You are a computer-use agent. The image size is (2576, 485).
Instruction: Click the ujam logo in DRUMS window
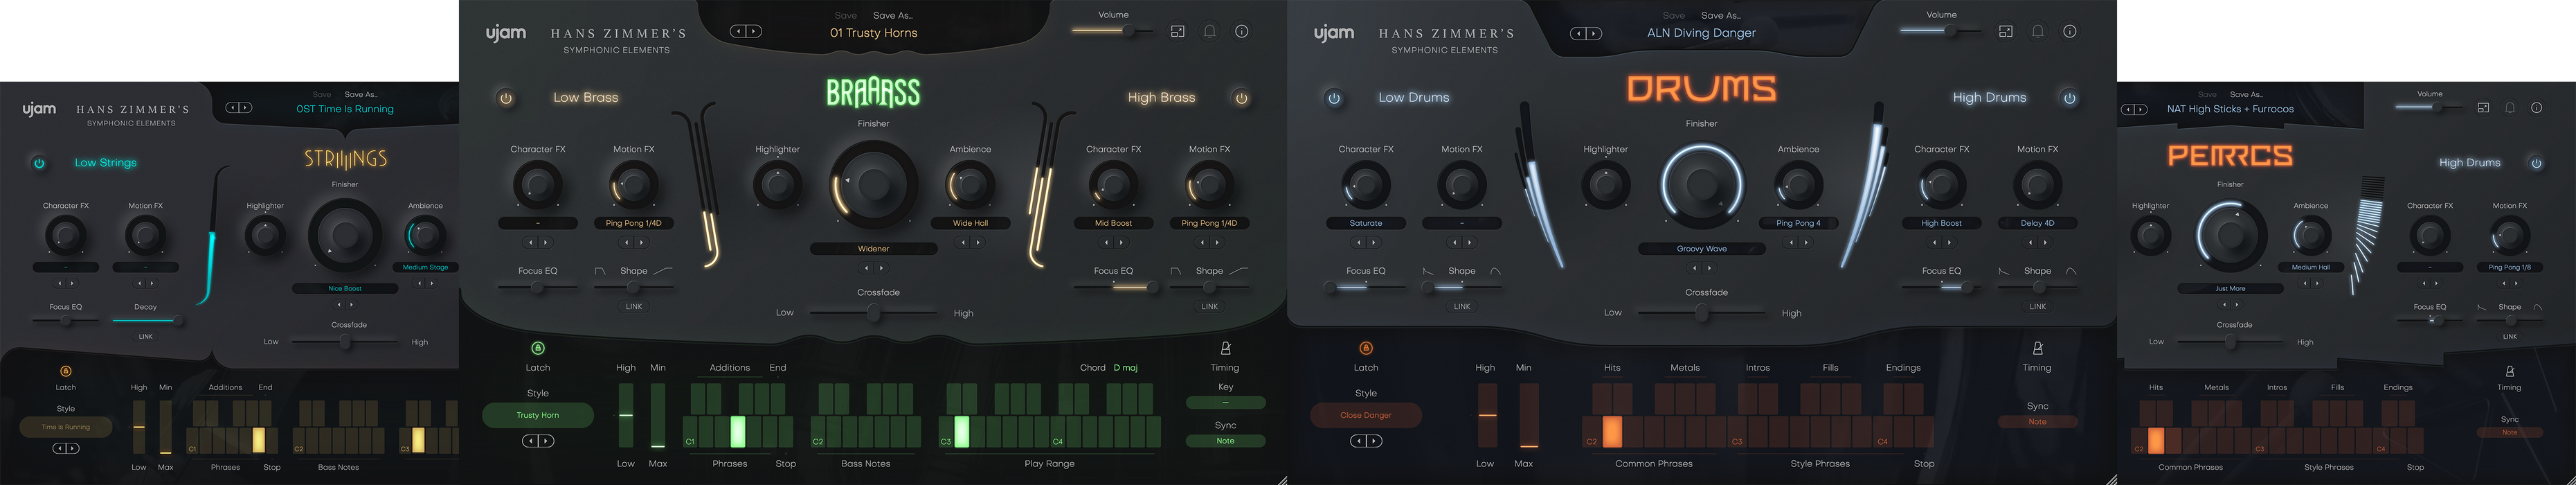[x=1334, y=34]
